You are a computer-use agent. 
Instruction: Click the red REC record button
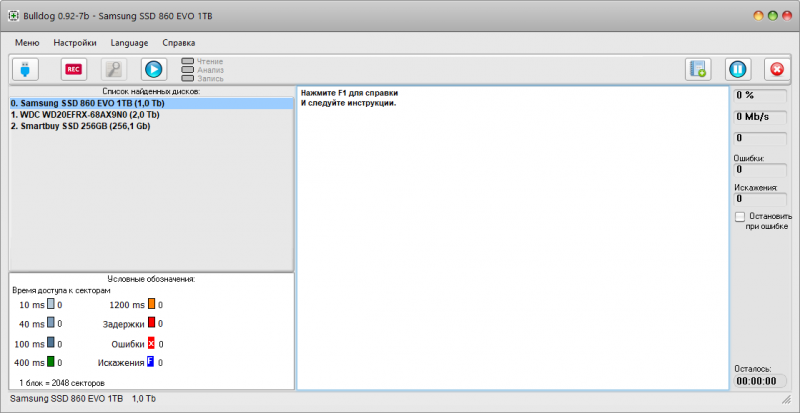(73, 69)
